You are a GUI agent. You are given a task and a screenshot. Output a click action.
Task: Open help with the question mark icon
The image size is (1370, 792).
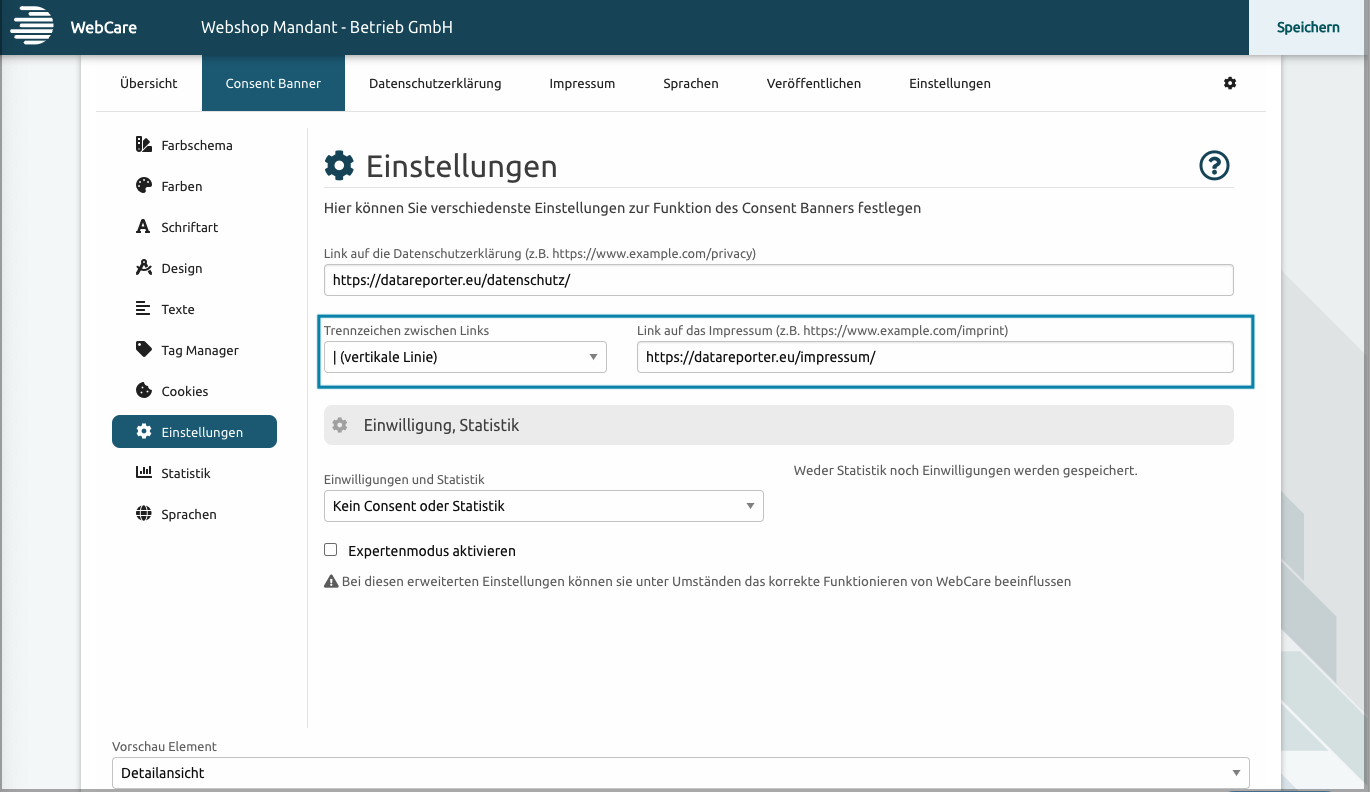pyautogui.click(x=1214, y=166)
